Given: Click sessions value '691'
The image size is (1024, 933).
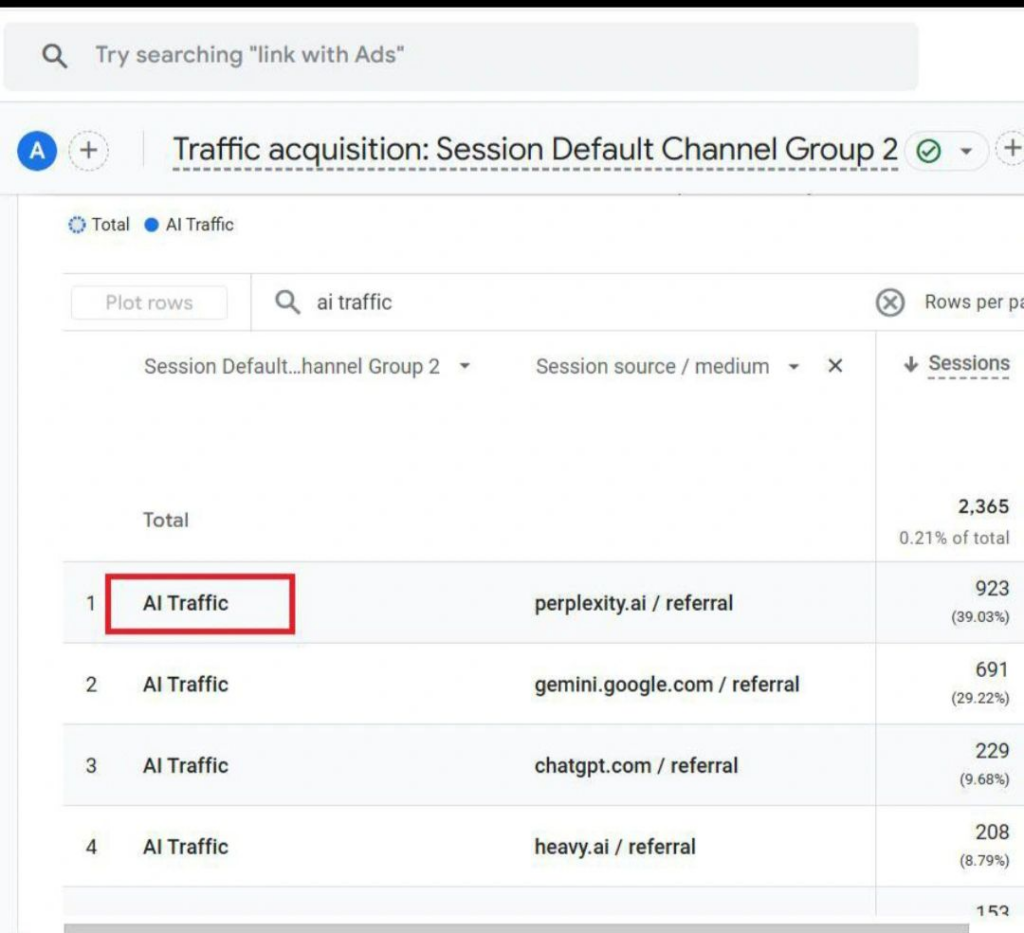Looking at the screenshot, I should coord(992,669).
